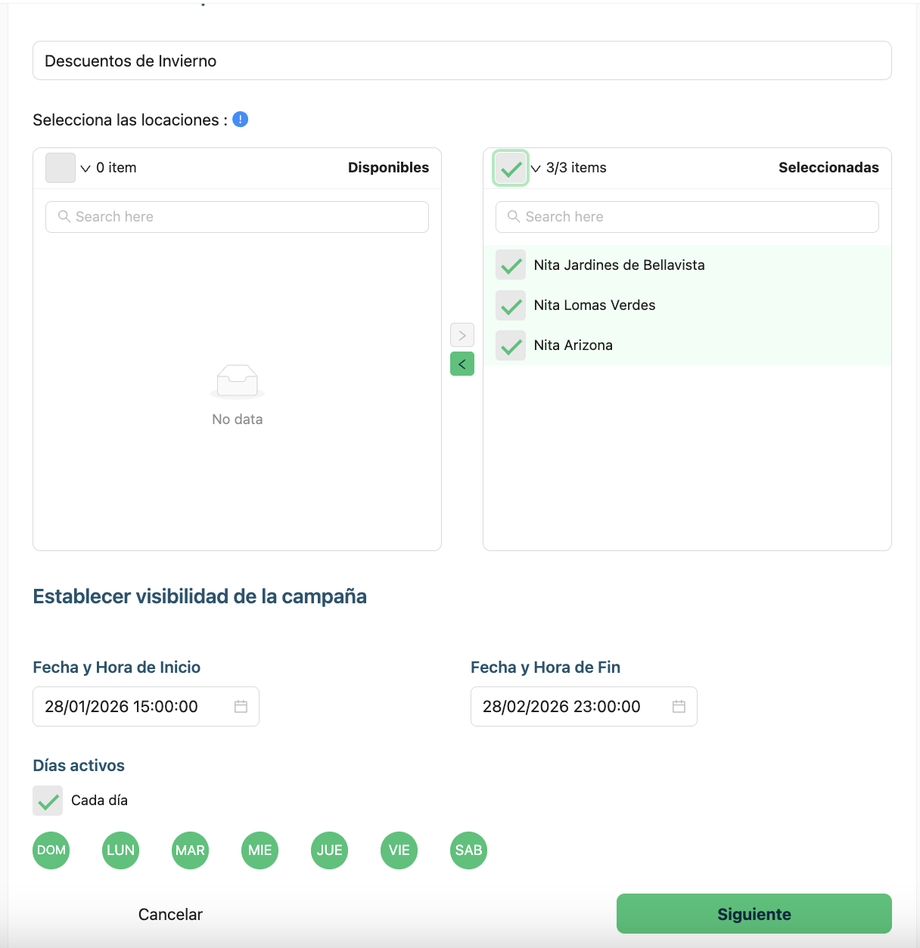The width and height of the screenshot is (920, 948).
Task: Click the calendar icon in start date field
Action: [241, 706]
